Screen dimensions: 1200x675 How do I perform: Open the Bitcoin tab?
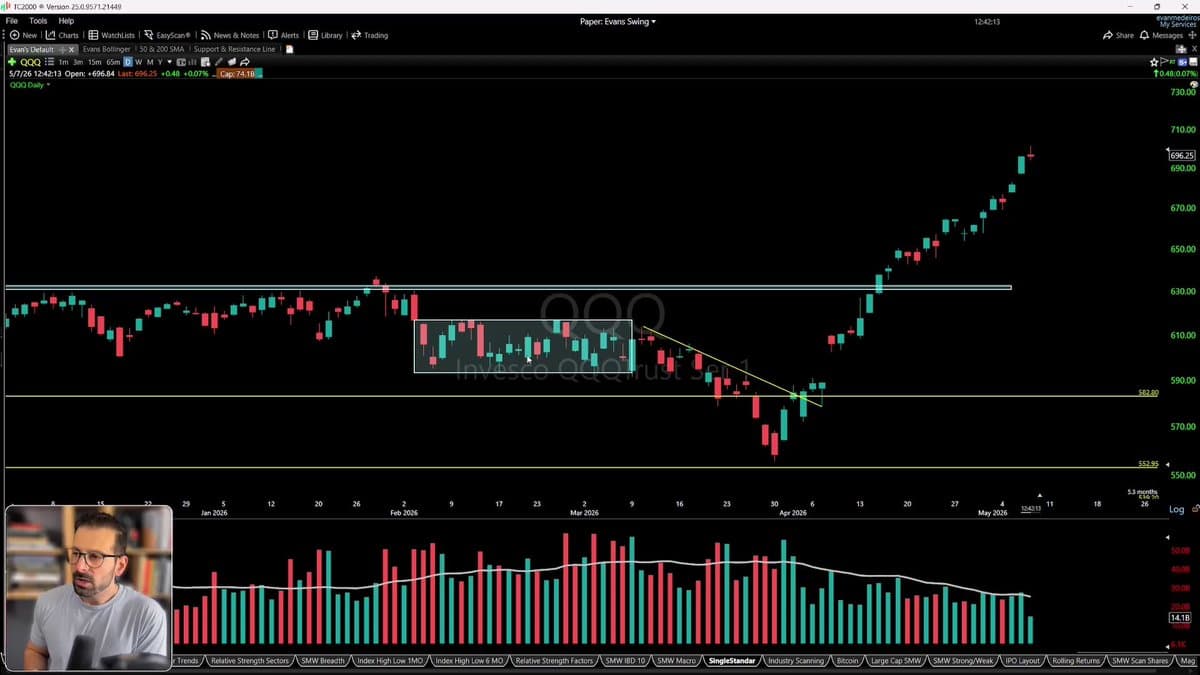click(x=848, y=661)
